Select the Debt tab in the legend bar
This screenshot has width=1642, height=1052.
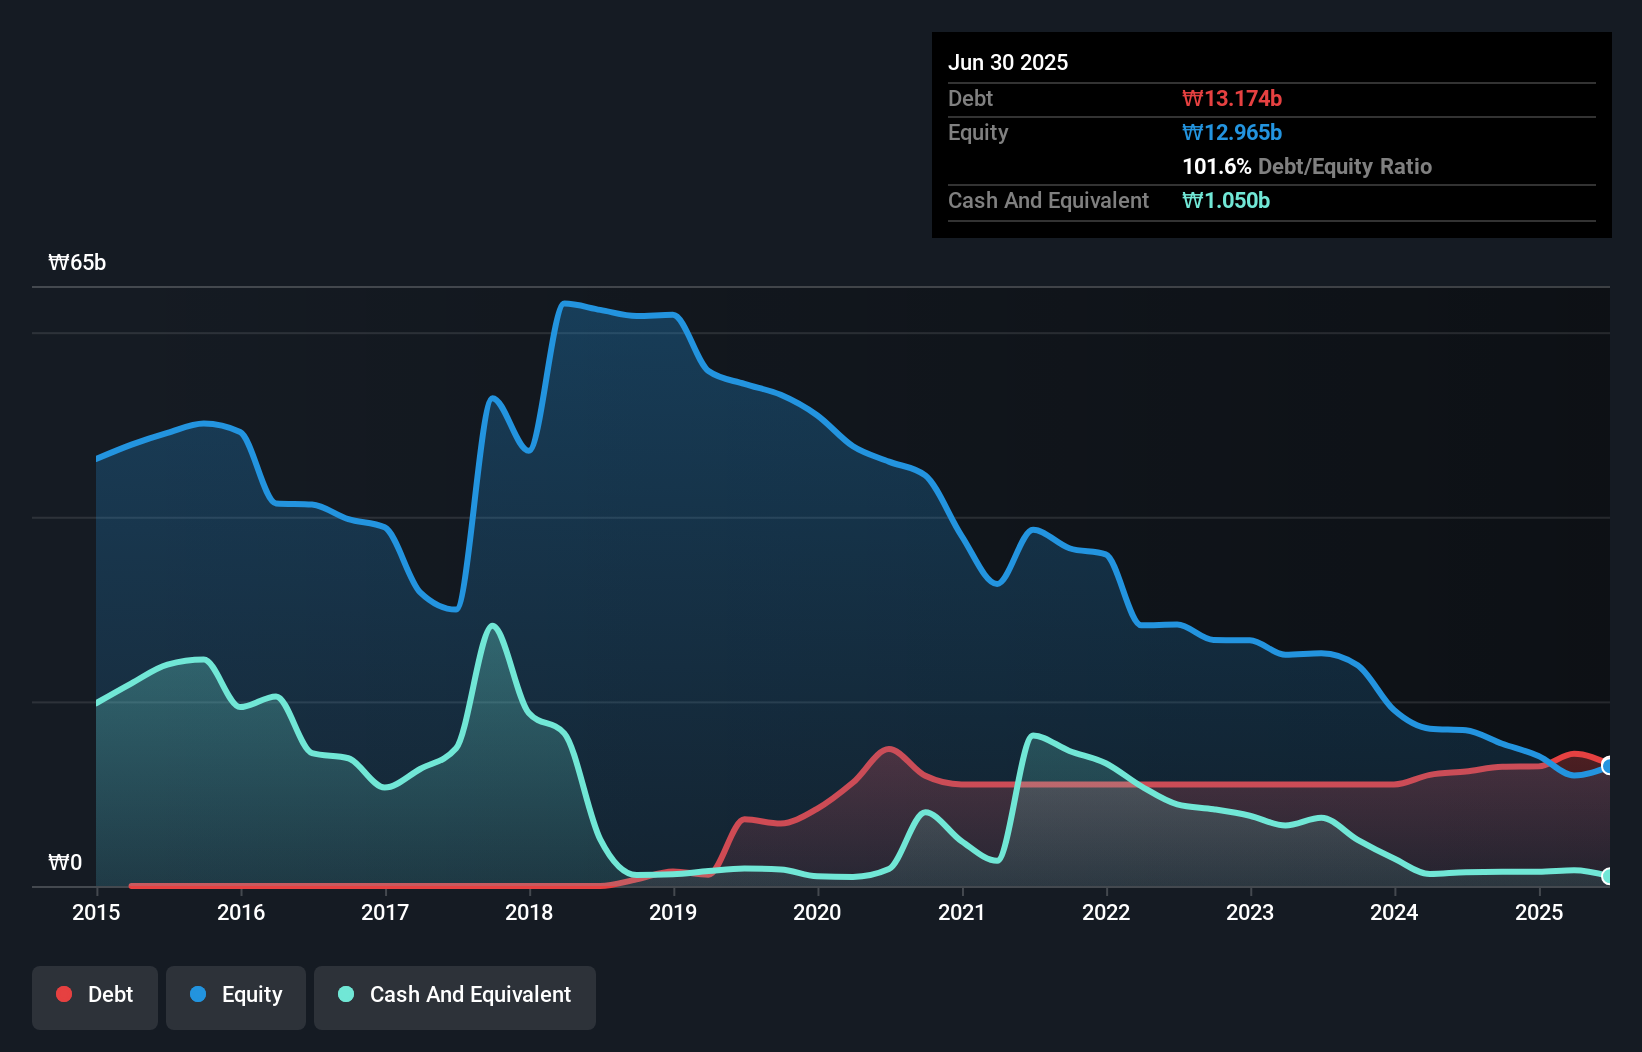click(94, 994)
